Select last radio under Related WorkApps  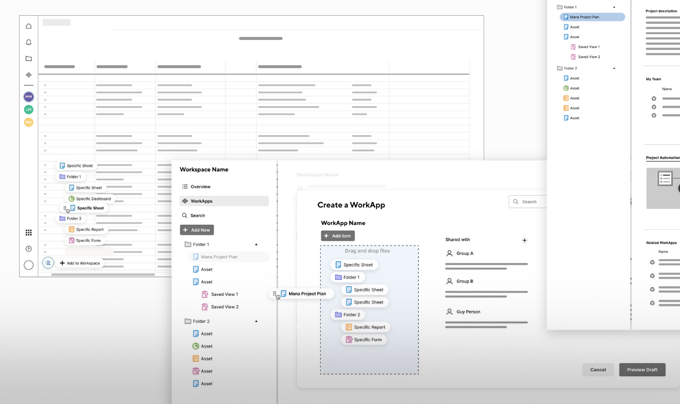[x=652, y=303]
